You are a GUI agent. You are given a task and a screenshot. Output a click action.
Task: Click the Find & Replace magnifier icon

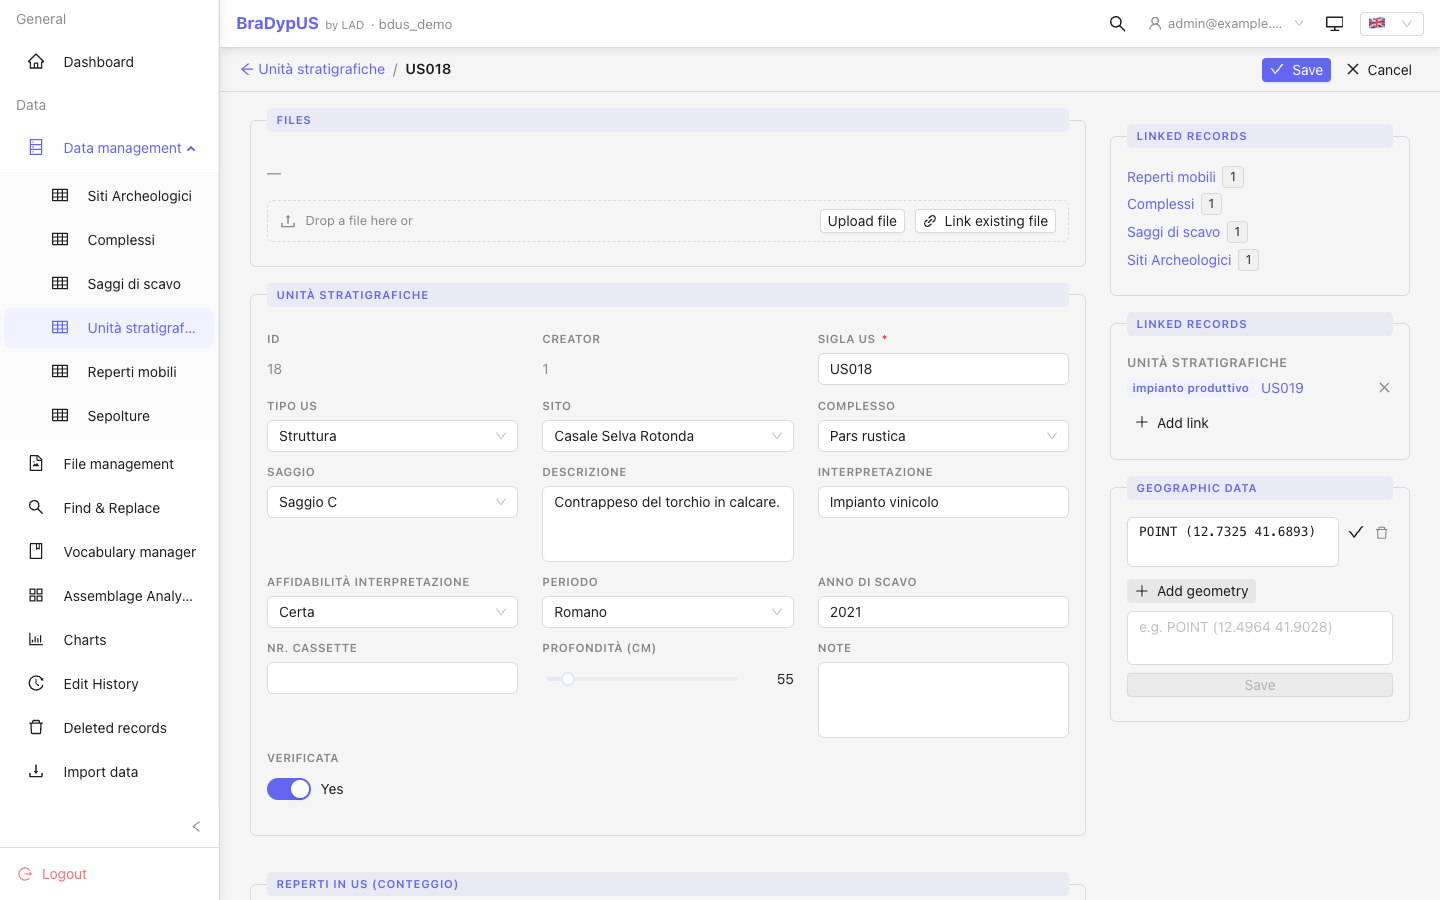click(36, 507)
